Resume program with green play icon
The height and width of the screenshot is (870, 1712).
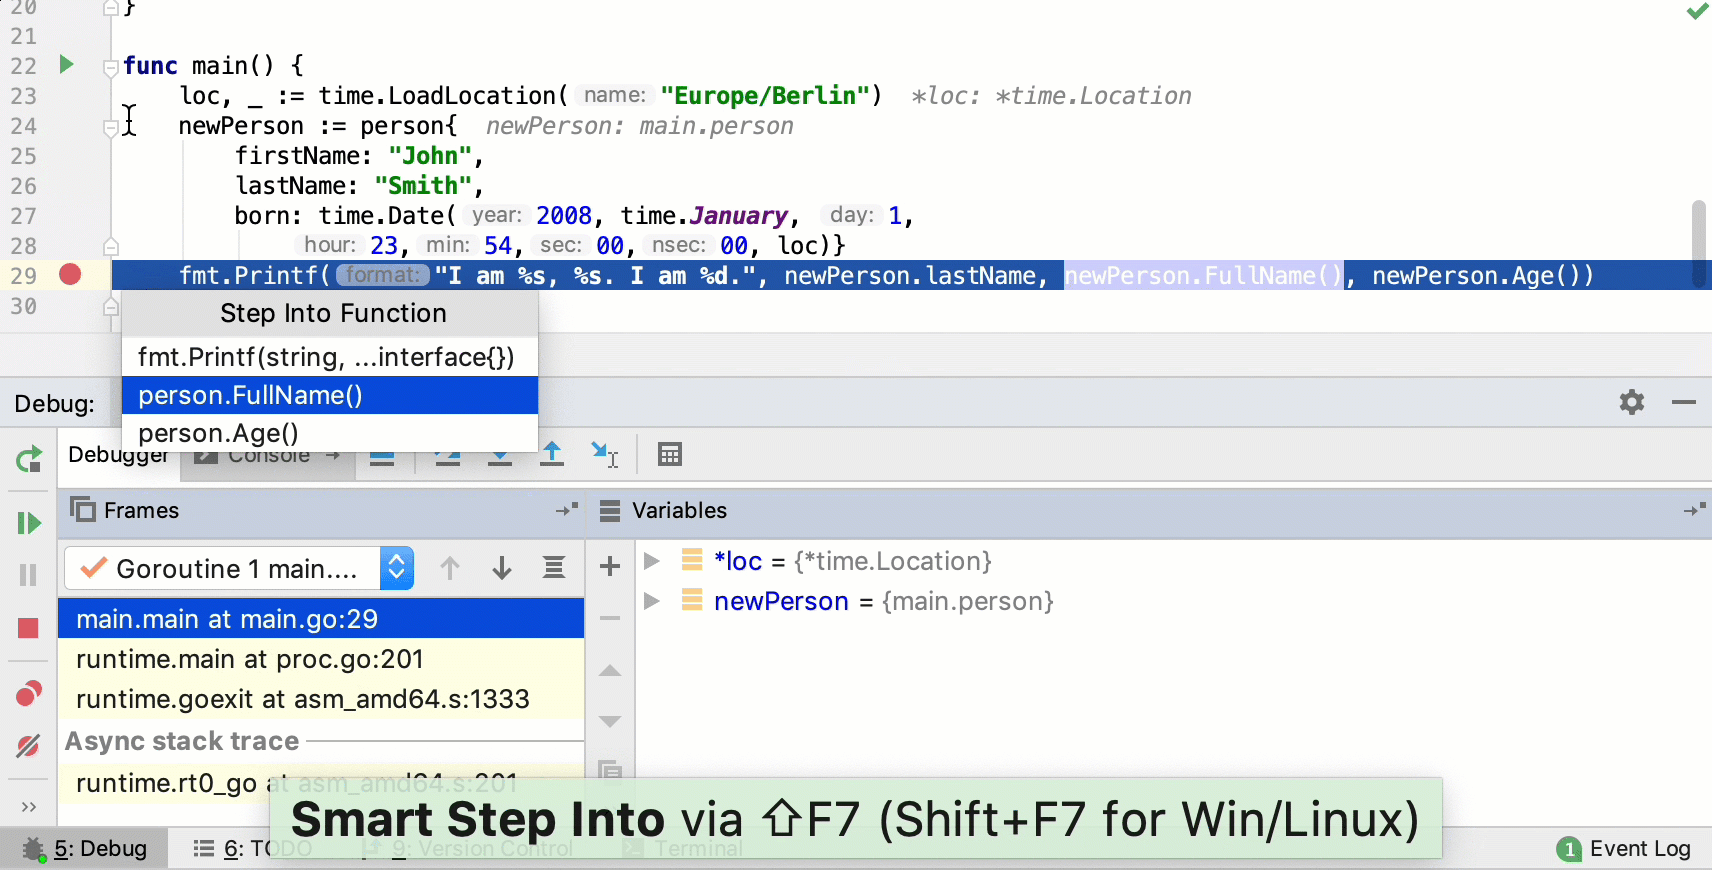tap(29, 523)
